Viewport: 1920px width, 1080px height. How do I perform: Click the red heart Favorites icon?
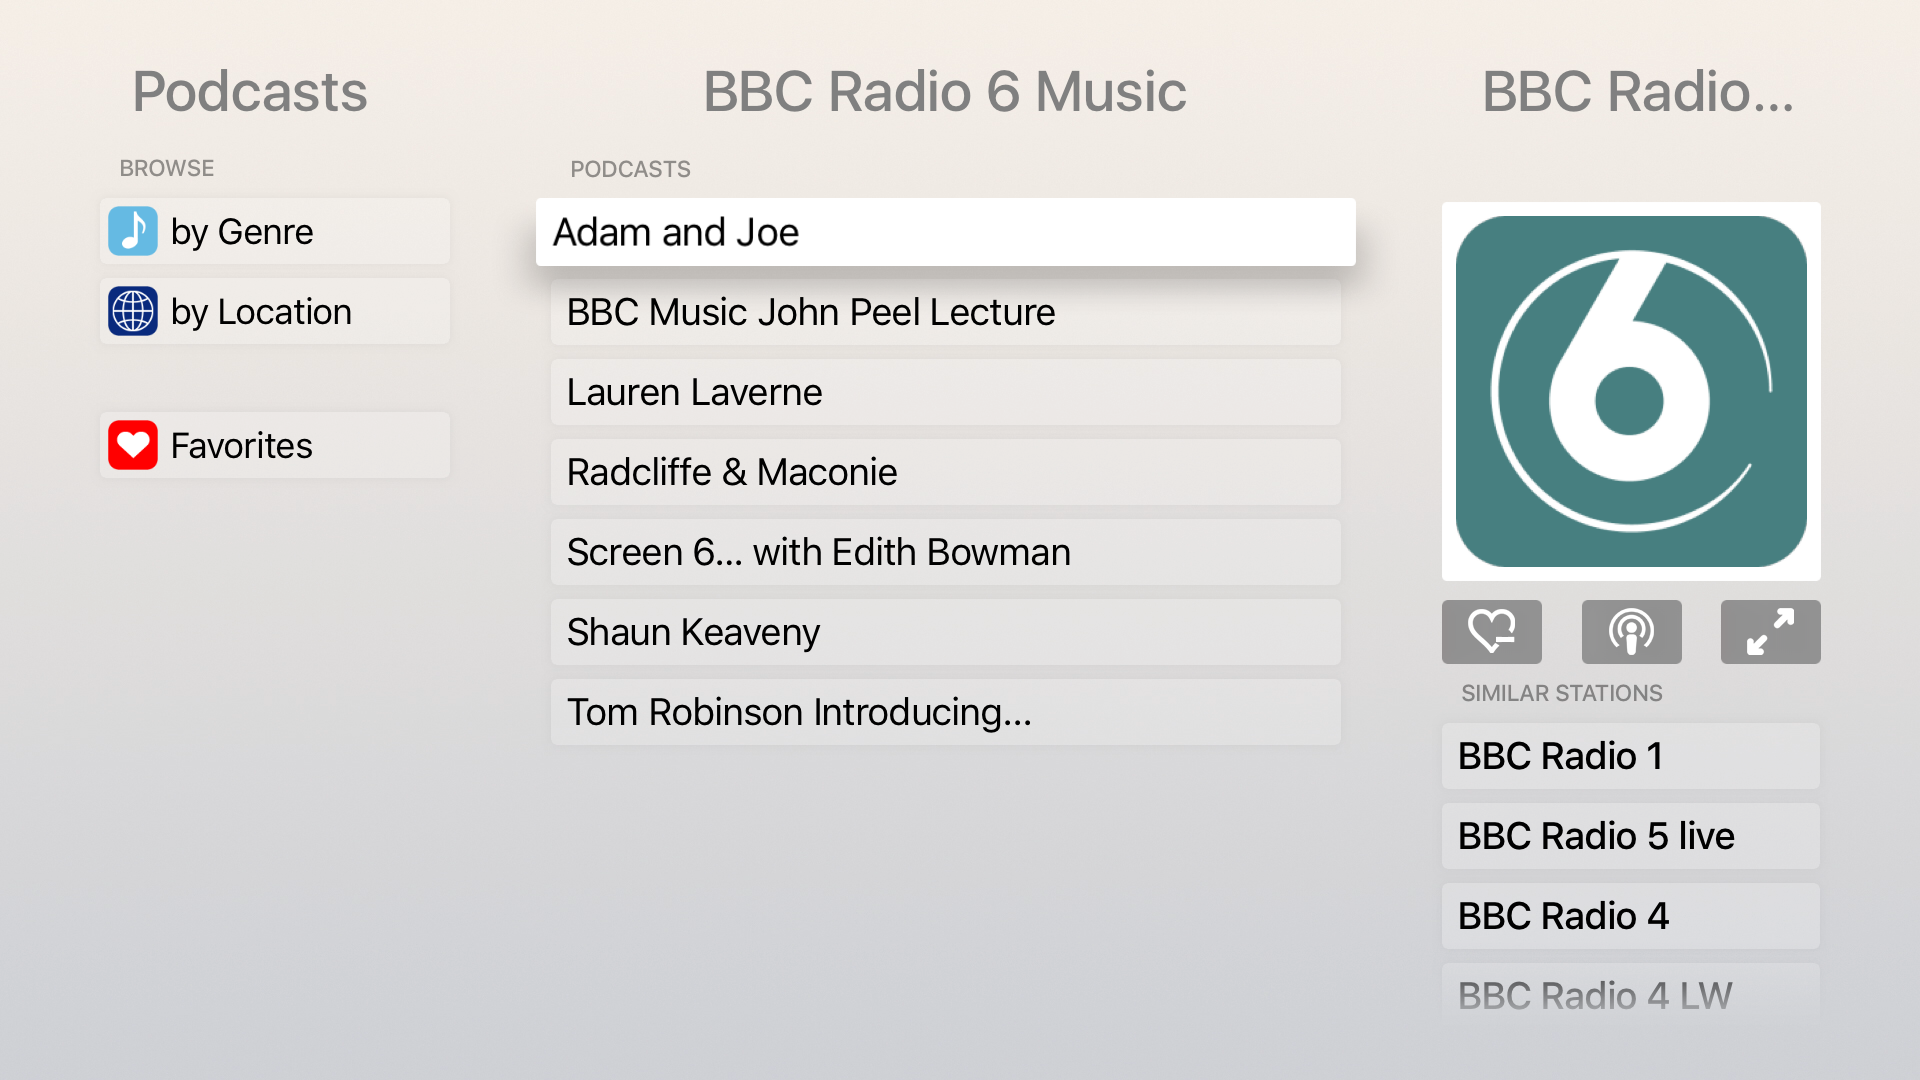(133, 445)
